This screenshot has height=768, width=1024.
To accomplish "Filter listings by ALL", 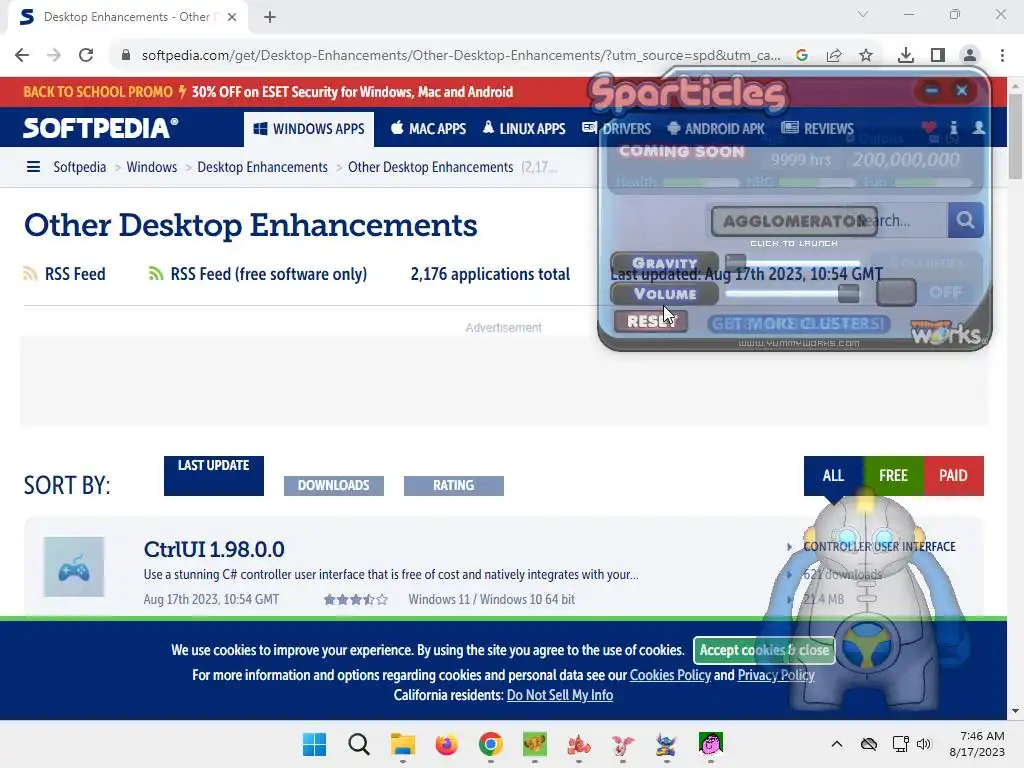I will point(833,475).
